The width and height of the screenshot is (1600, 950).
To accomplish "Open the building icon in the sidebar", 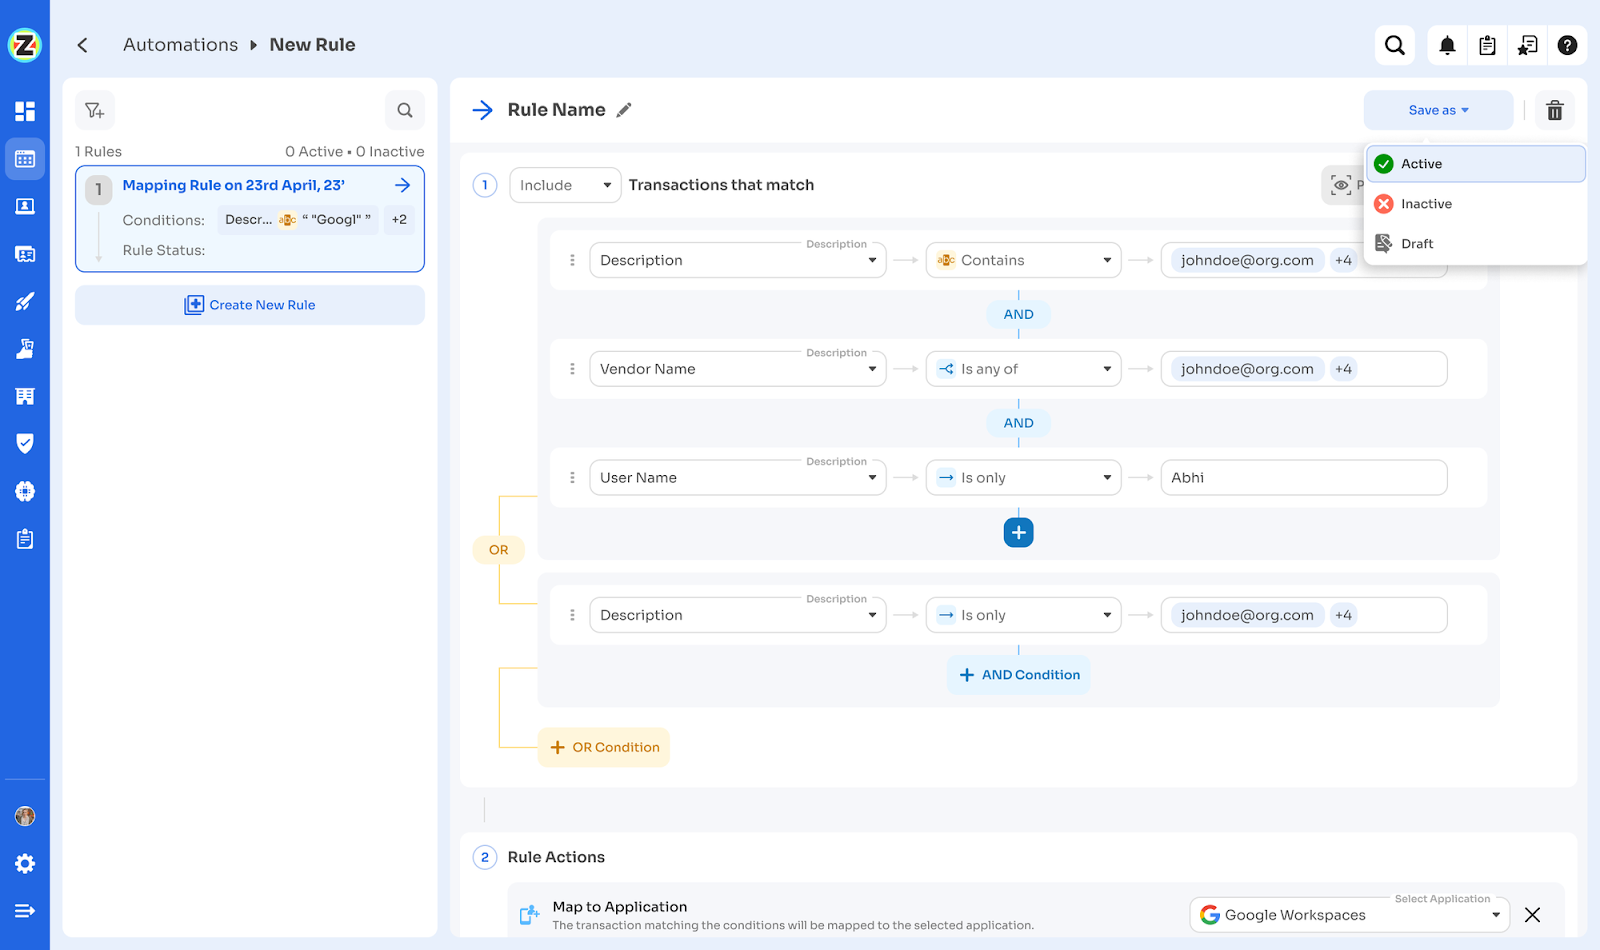I will click(25, 396).
